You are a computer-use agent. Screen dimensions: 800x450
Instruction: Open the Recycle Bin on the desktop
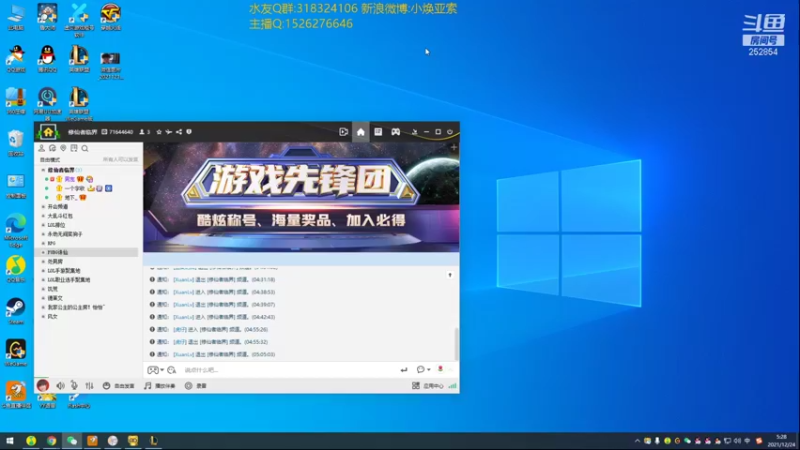point(16,143)
